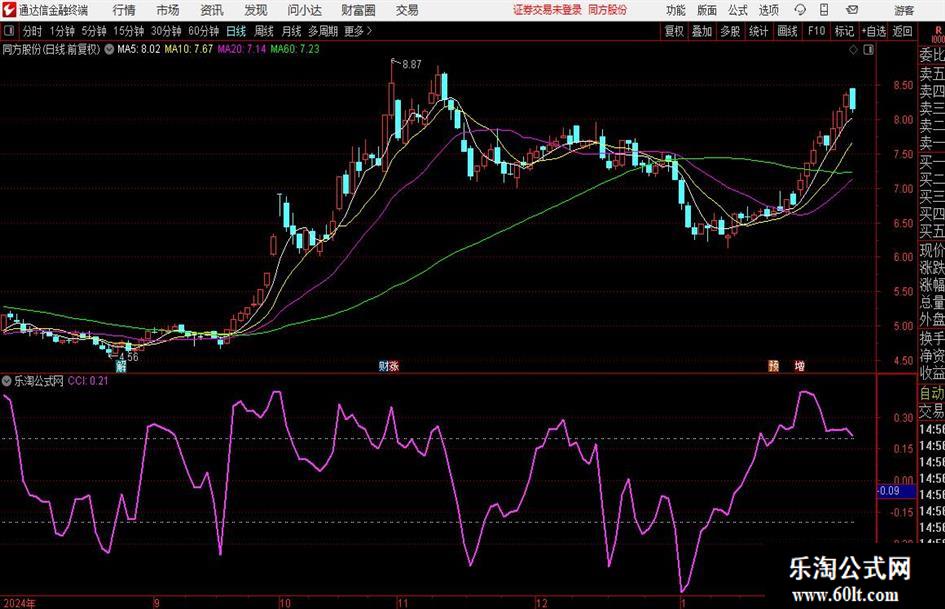945x609 pixels.
Task: Switch to the 月线 period tab
Action: point(292,31)
